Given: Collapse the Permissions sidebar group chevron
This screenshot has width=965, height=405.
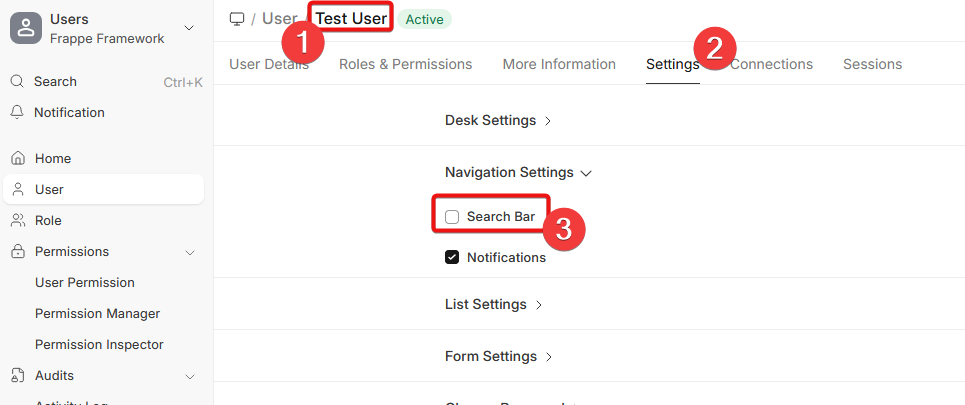Looking at the screenshot, I should pos(190,252).
